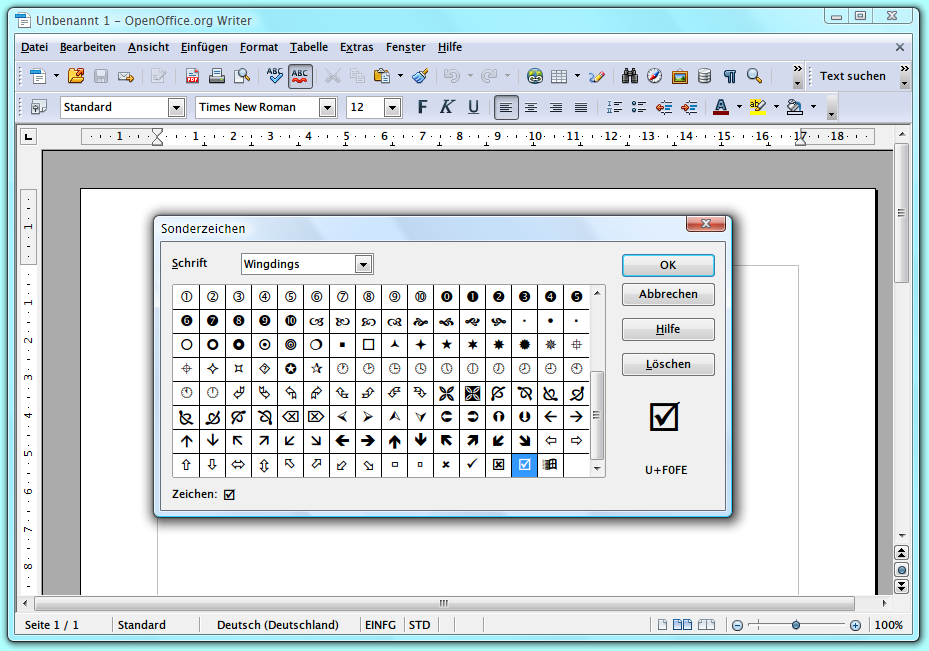The image size is (929, 651).
Task: Confirm the dialog with OK
Action: pos(668,265)
